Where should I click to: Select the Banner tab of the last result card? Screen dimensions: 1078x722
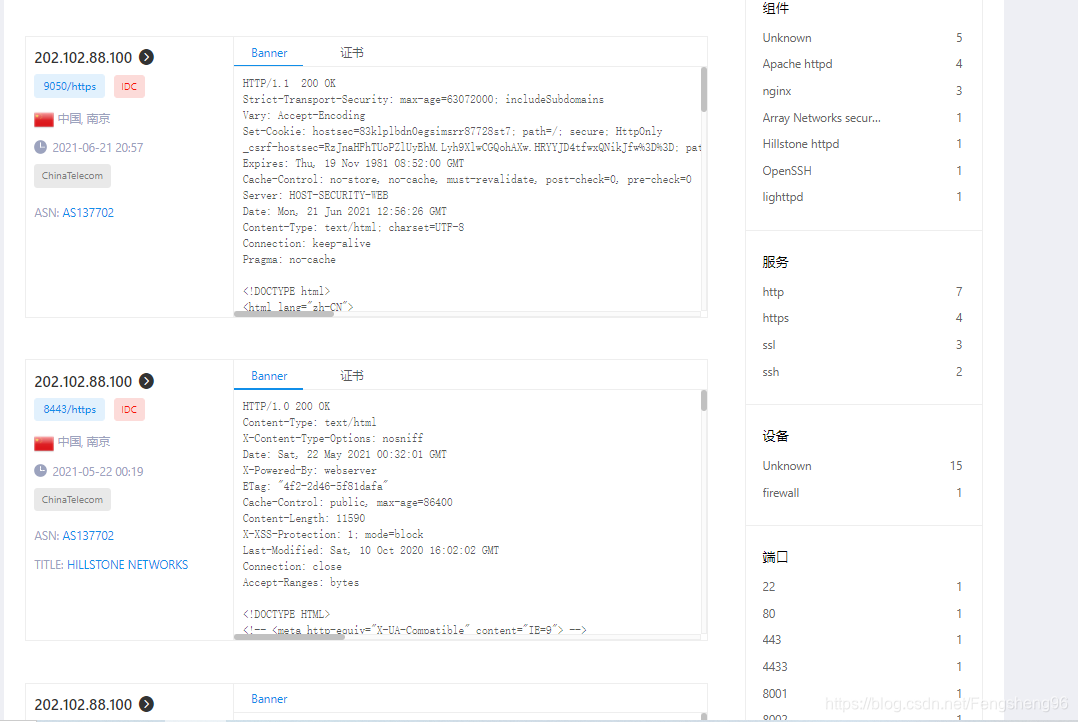pos(269,699)
